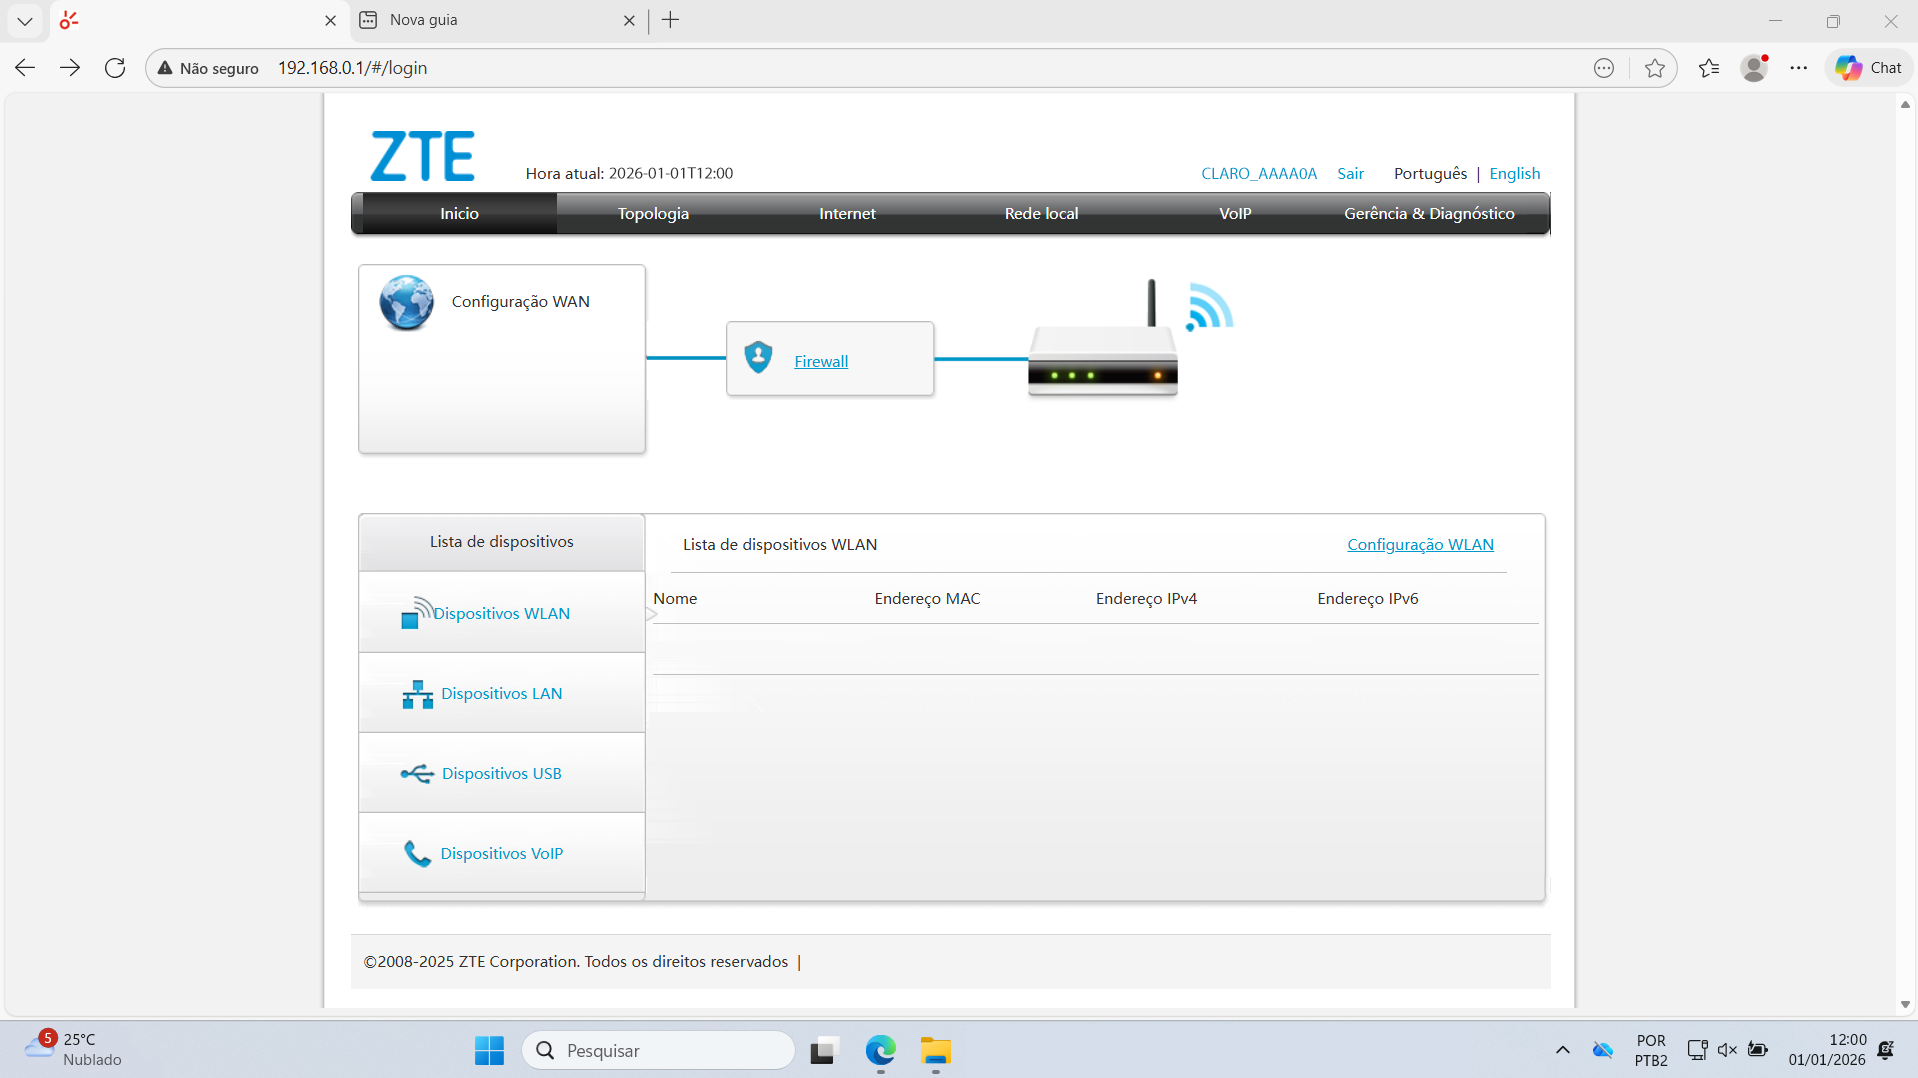Viewport: 1918px width, 1078px height.
Task: Select the Dispositivos WLAN antenna icon
Action: pos(417,612)
